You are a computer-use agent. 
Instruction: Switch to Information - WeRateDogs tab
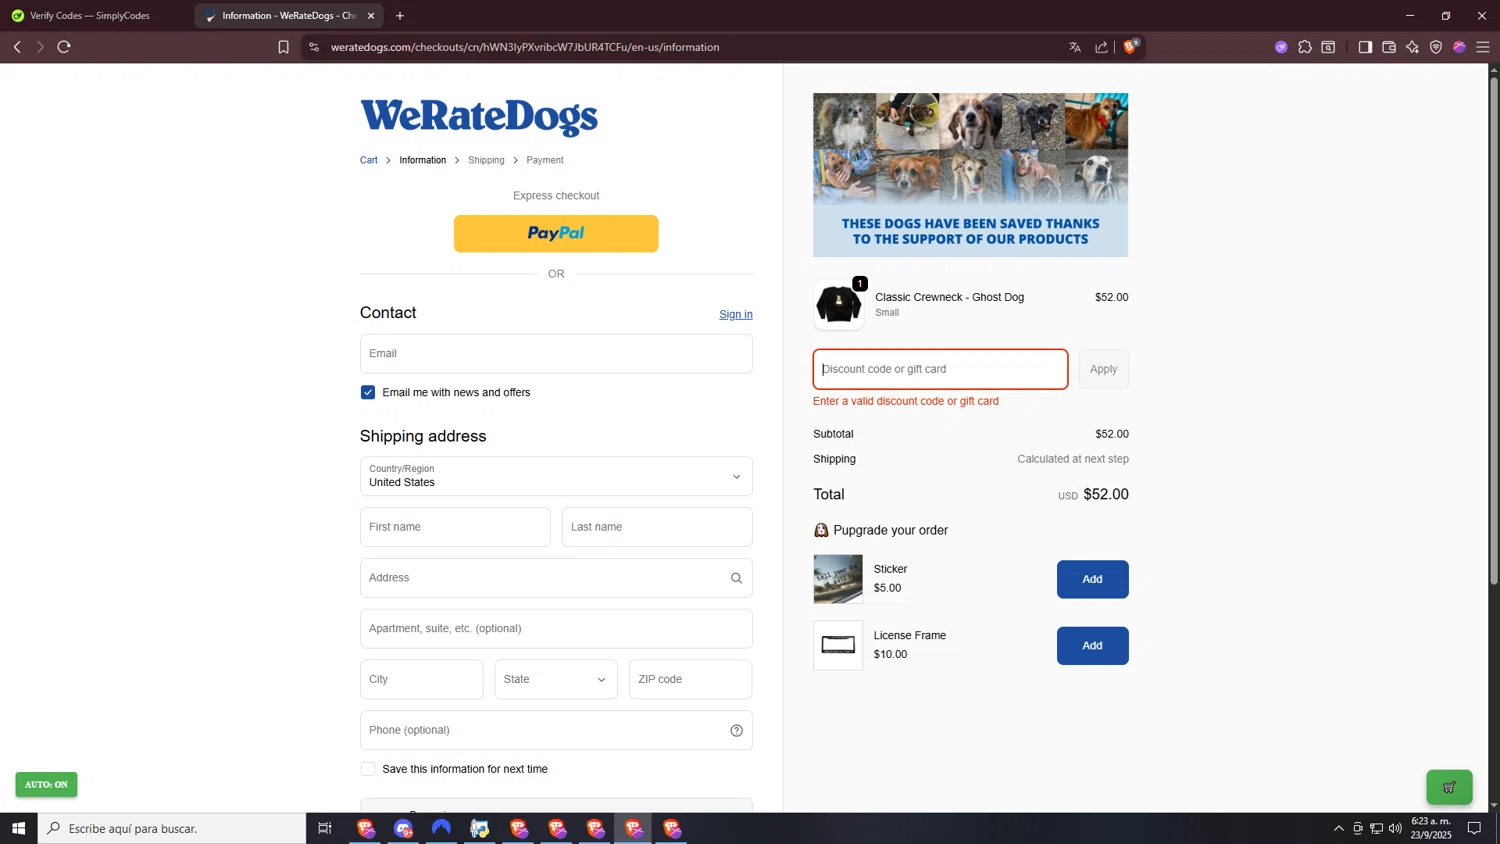(x=289, y=16)
